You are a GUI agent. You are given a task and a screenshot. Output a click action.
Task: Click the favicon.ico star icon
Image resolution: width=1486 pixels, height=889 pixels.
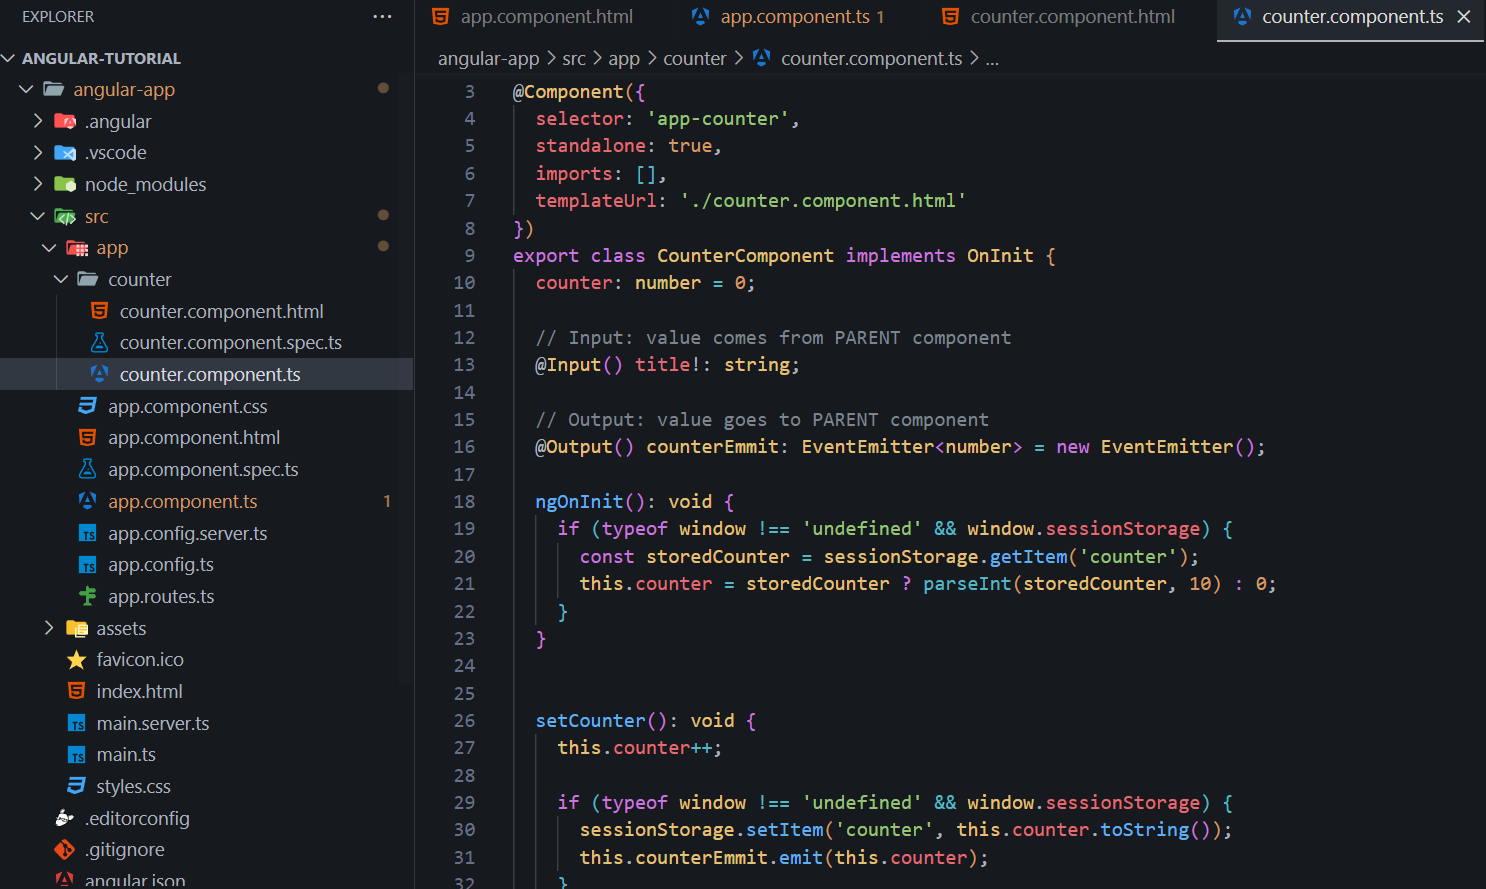[76, 660]
